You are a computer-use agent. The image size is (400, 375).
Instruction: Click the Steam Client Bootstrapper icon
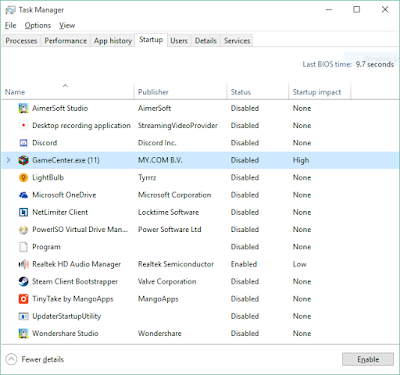(x=23, y=282)
